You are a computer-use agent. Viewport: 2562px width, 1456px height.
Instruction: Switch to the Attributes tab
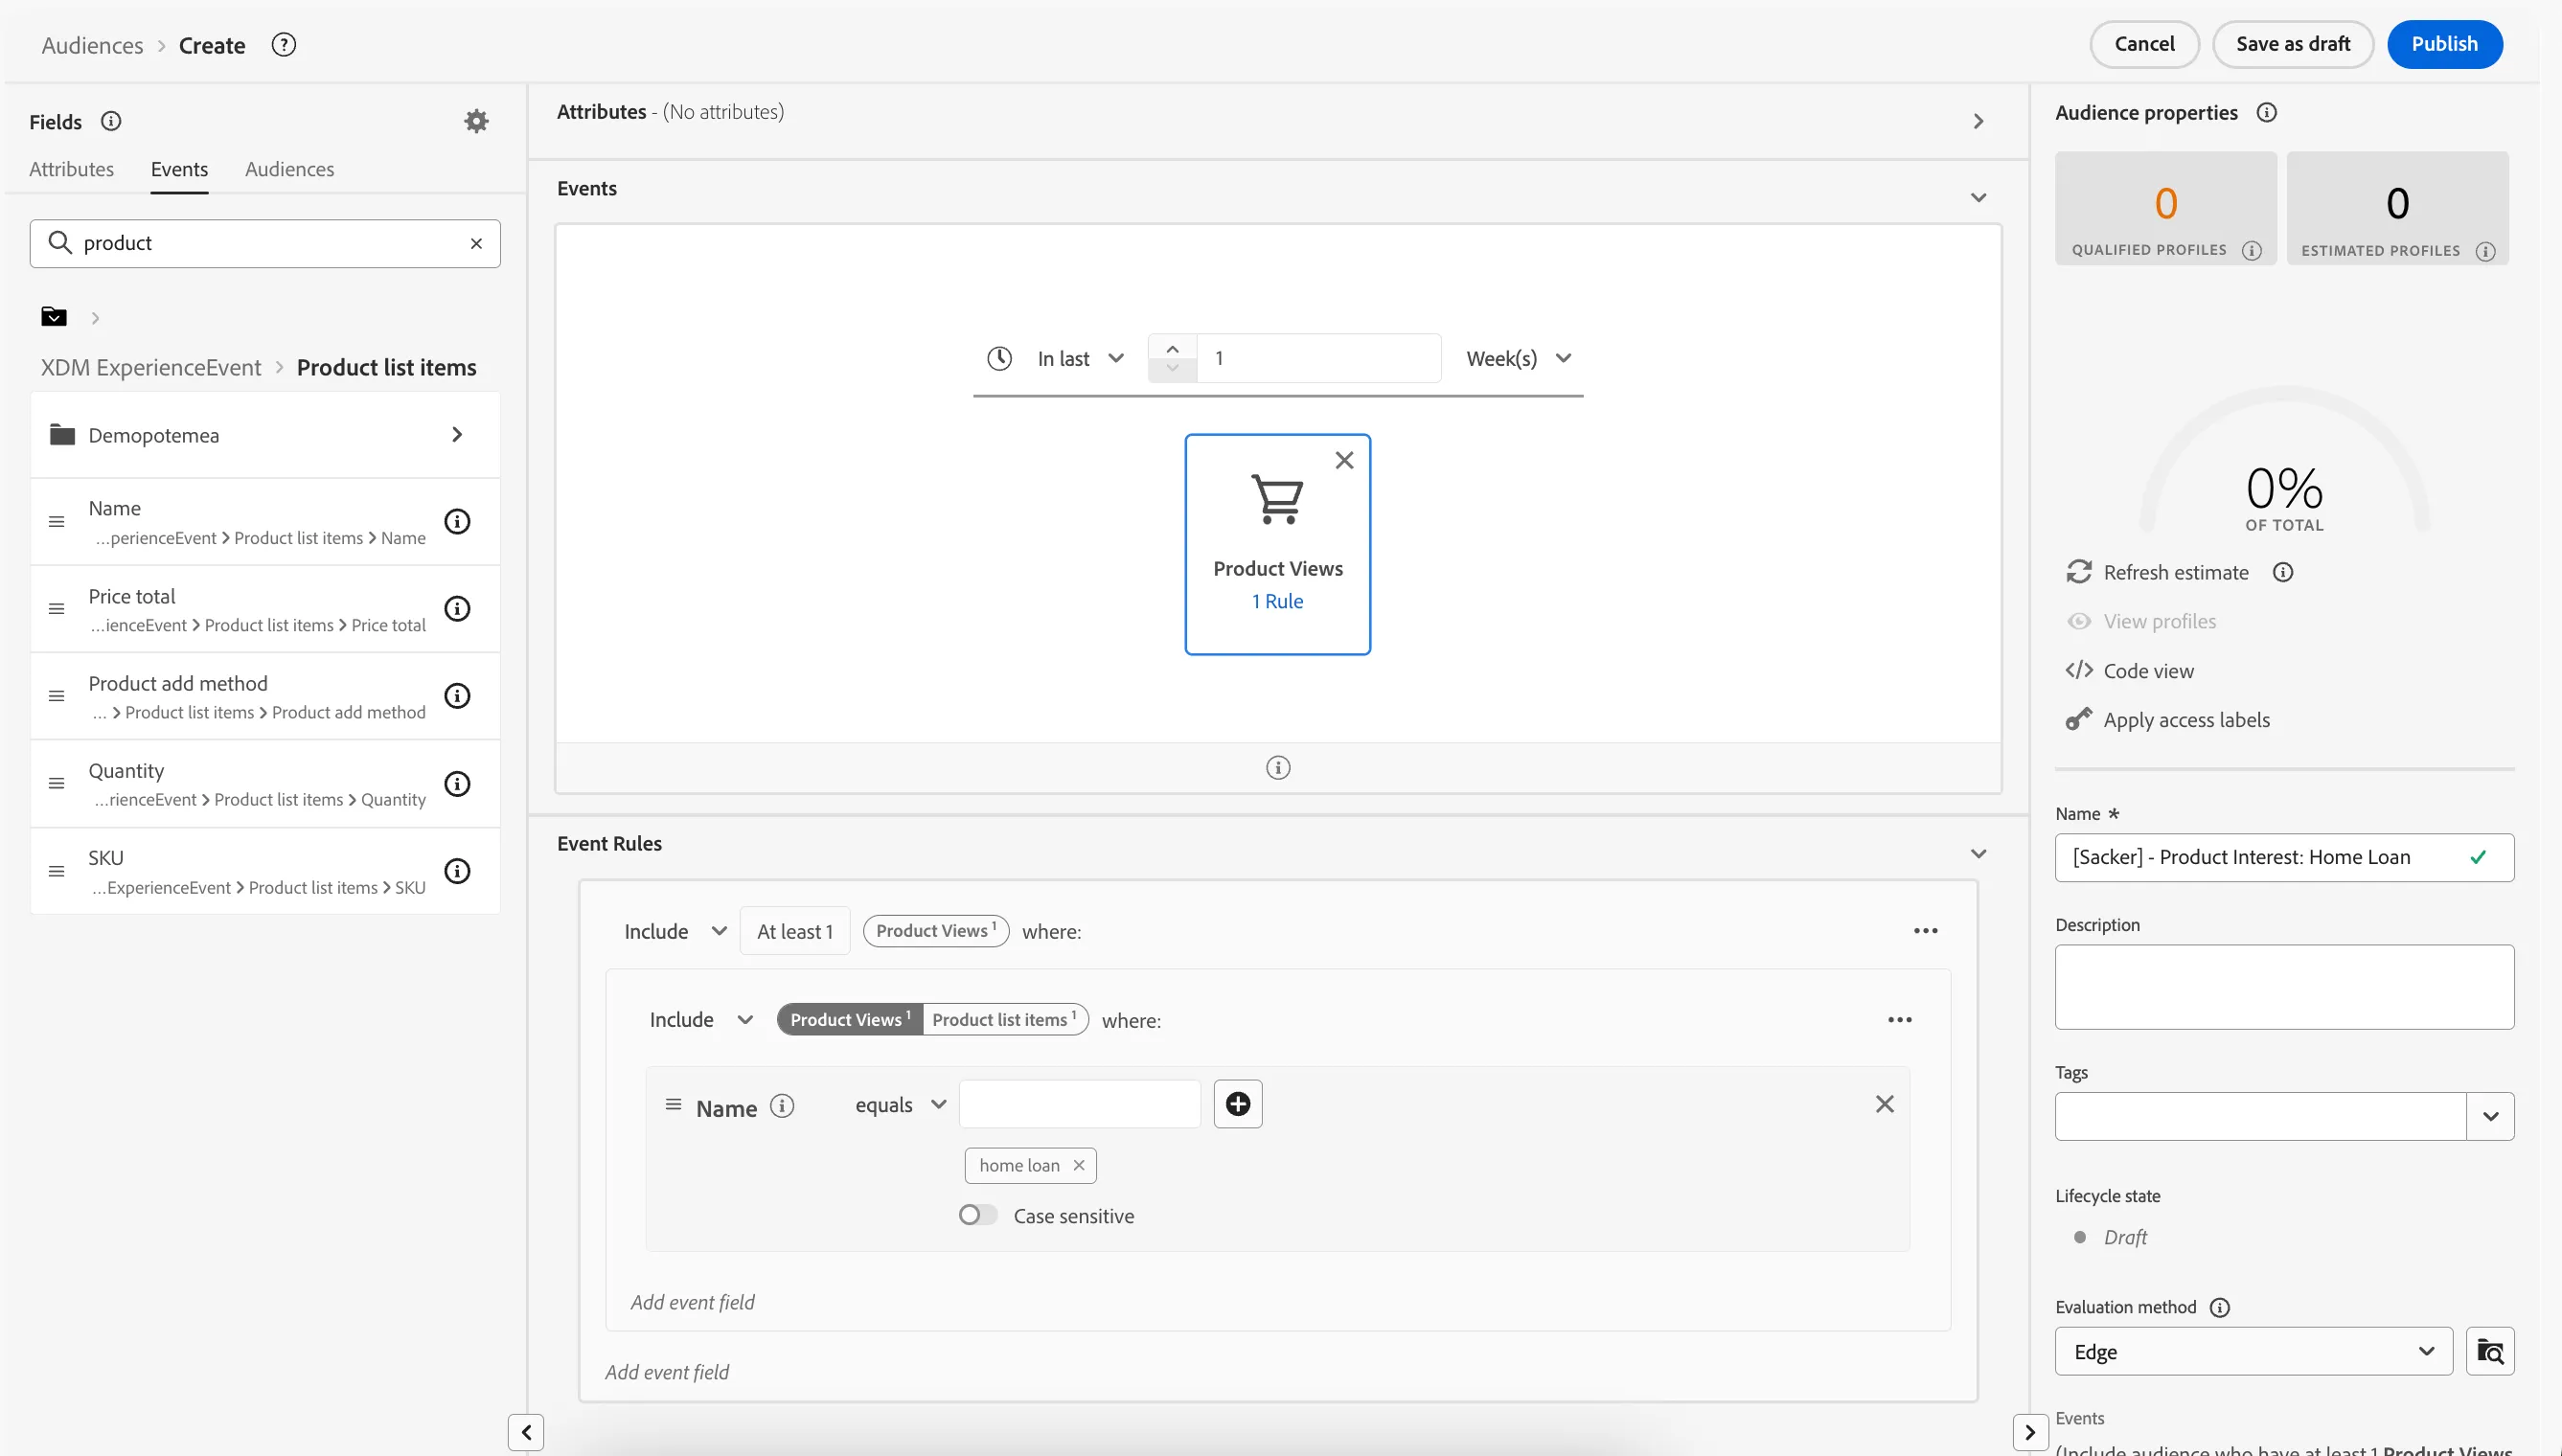click(x=71, y=169)
